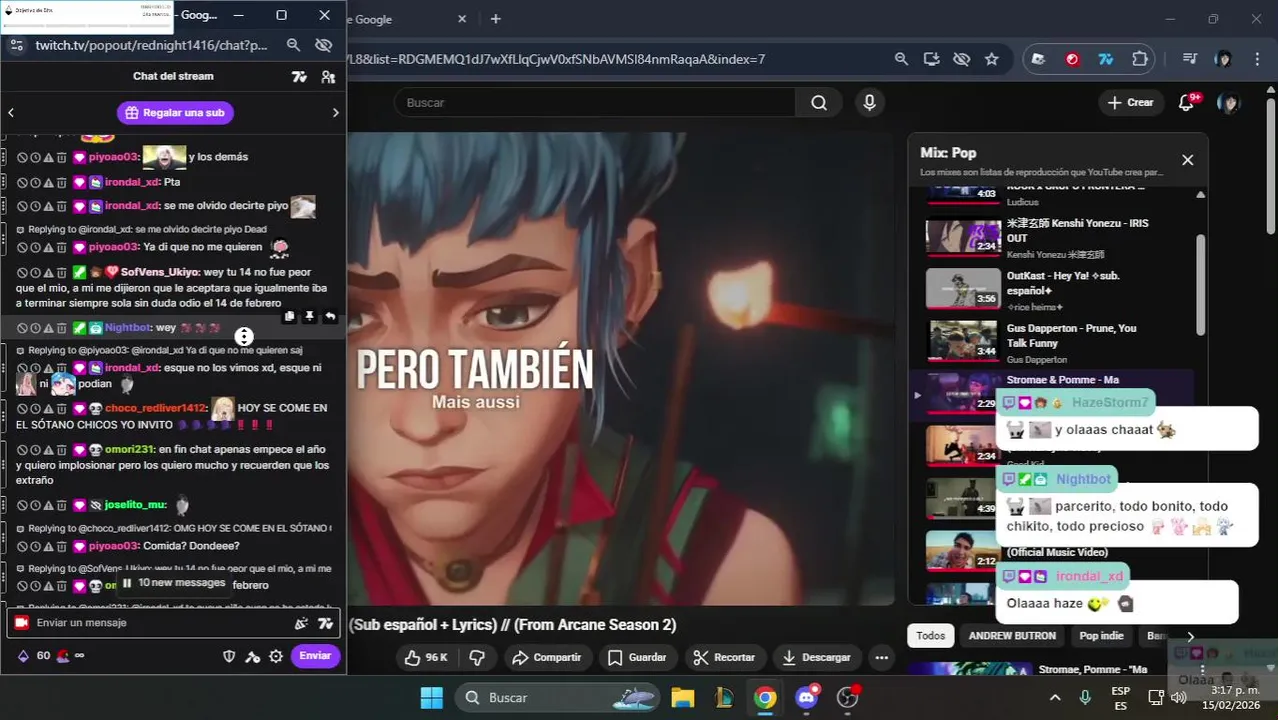Image resolution: width=1278 pixels, height=720 pixels.
Task: Click the install app icon in address bar
Action: 931,59
